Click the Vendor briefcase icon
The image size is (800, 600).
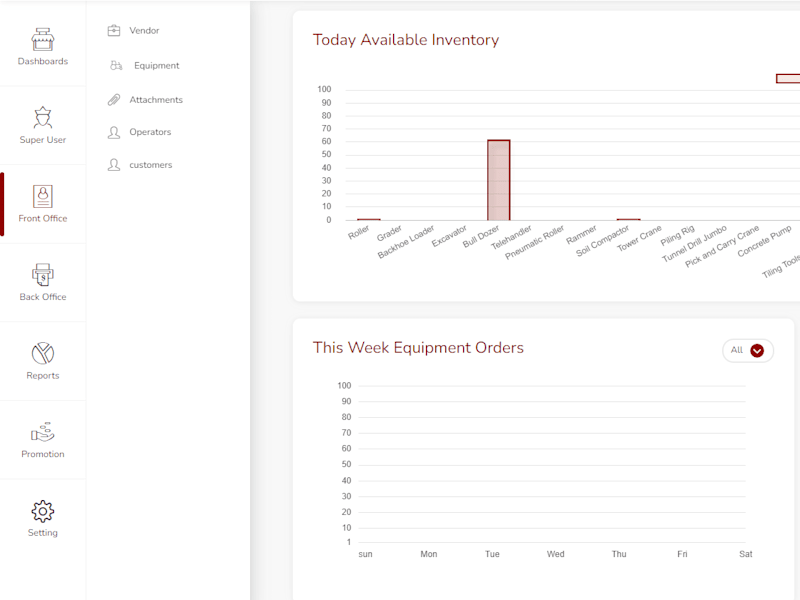[114, 31]
